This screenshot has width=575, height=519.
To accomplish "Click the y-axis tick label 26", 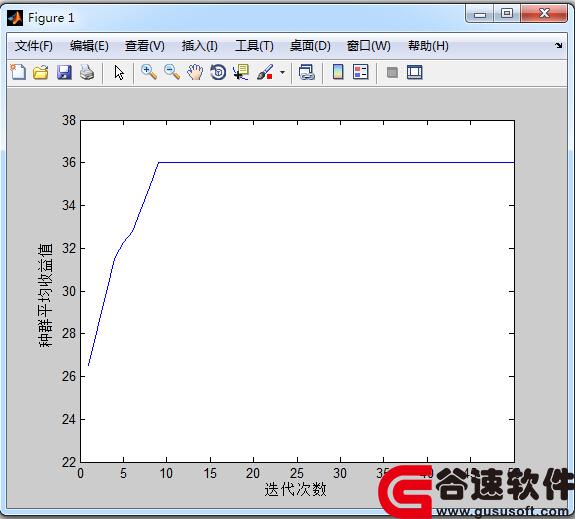I will 69,376.
